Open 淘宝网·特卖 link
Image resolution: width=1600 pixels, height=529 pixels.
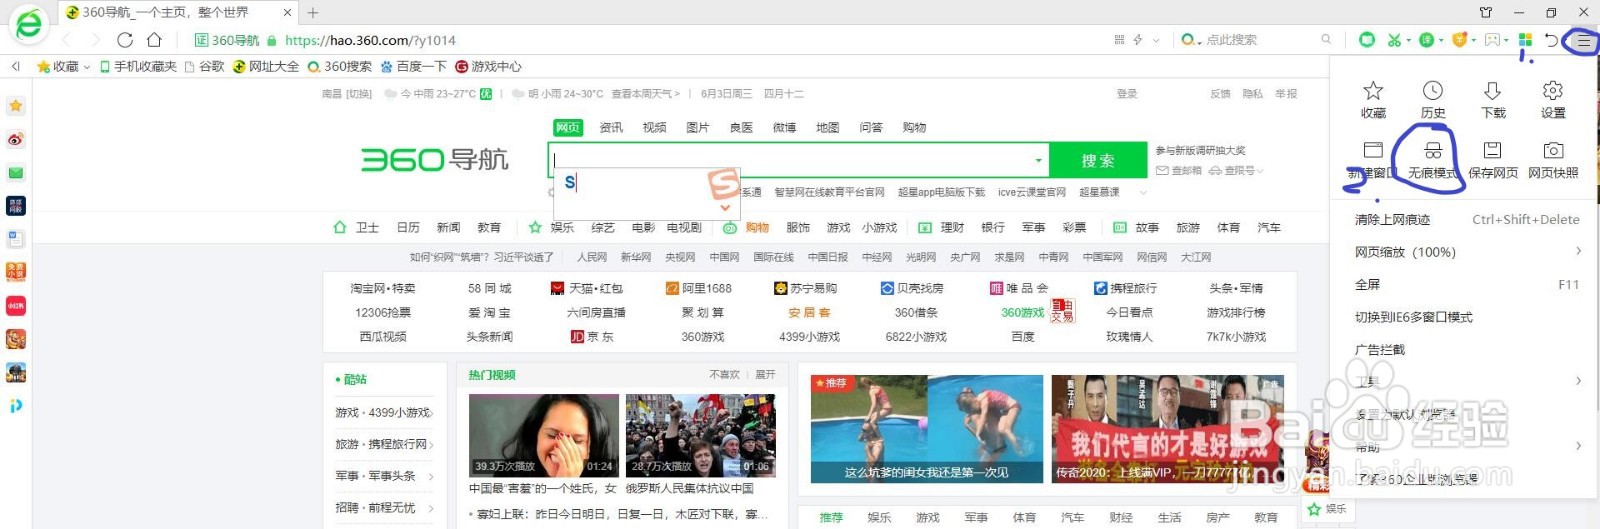coord(383,288)
